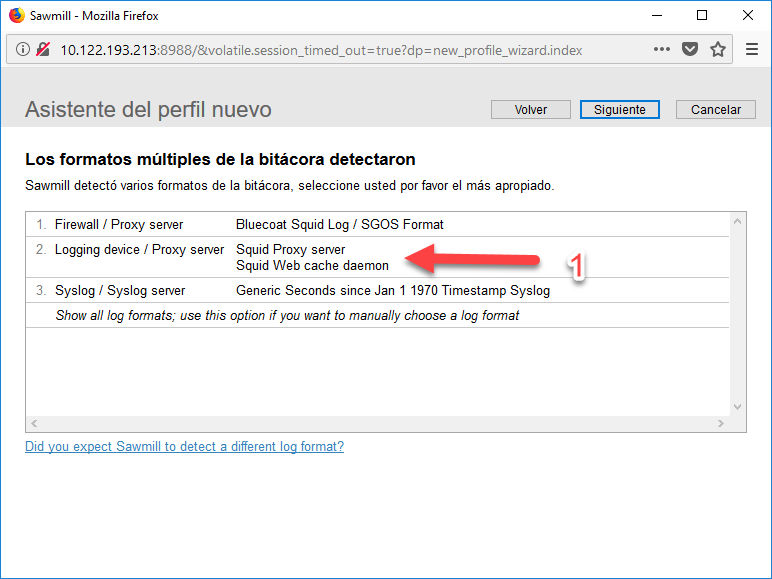The width and height of the screenshot is (772, 579).
Task: Click the Firefox logo in the title bar
Action: click(x=17, y=15)
